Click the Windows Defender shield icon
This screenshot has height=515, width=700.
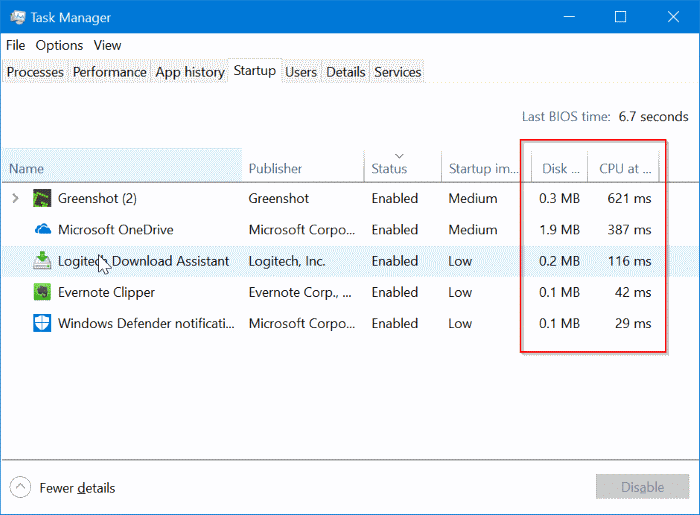click(x=42, y=323)
